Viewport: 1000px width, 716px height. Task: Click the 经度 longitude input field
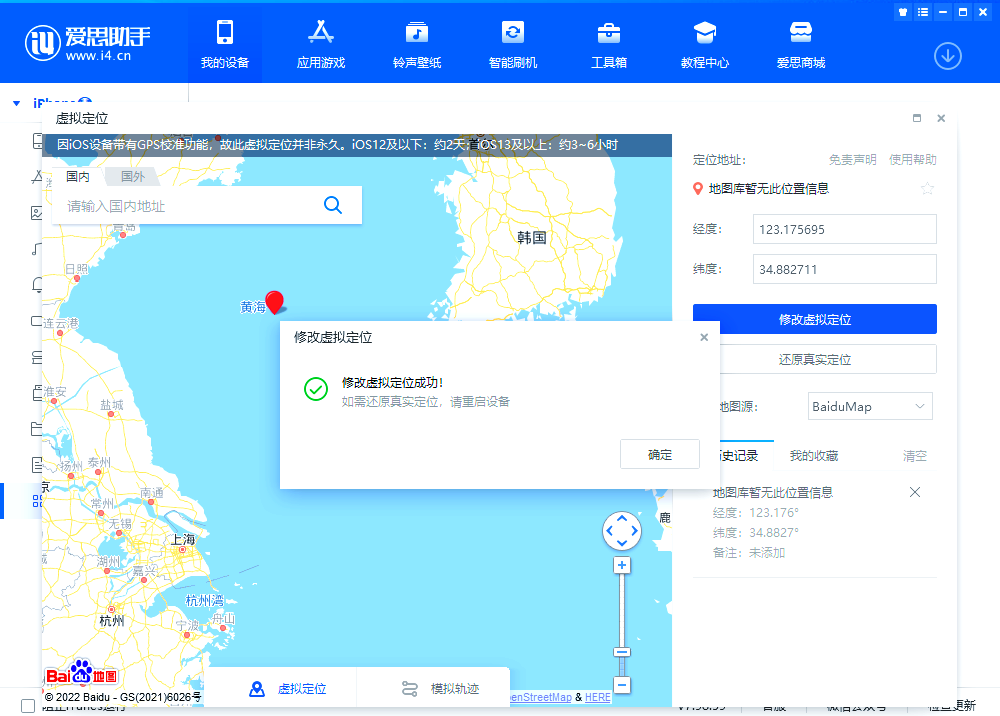[844, 229]
